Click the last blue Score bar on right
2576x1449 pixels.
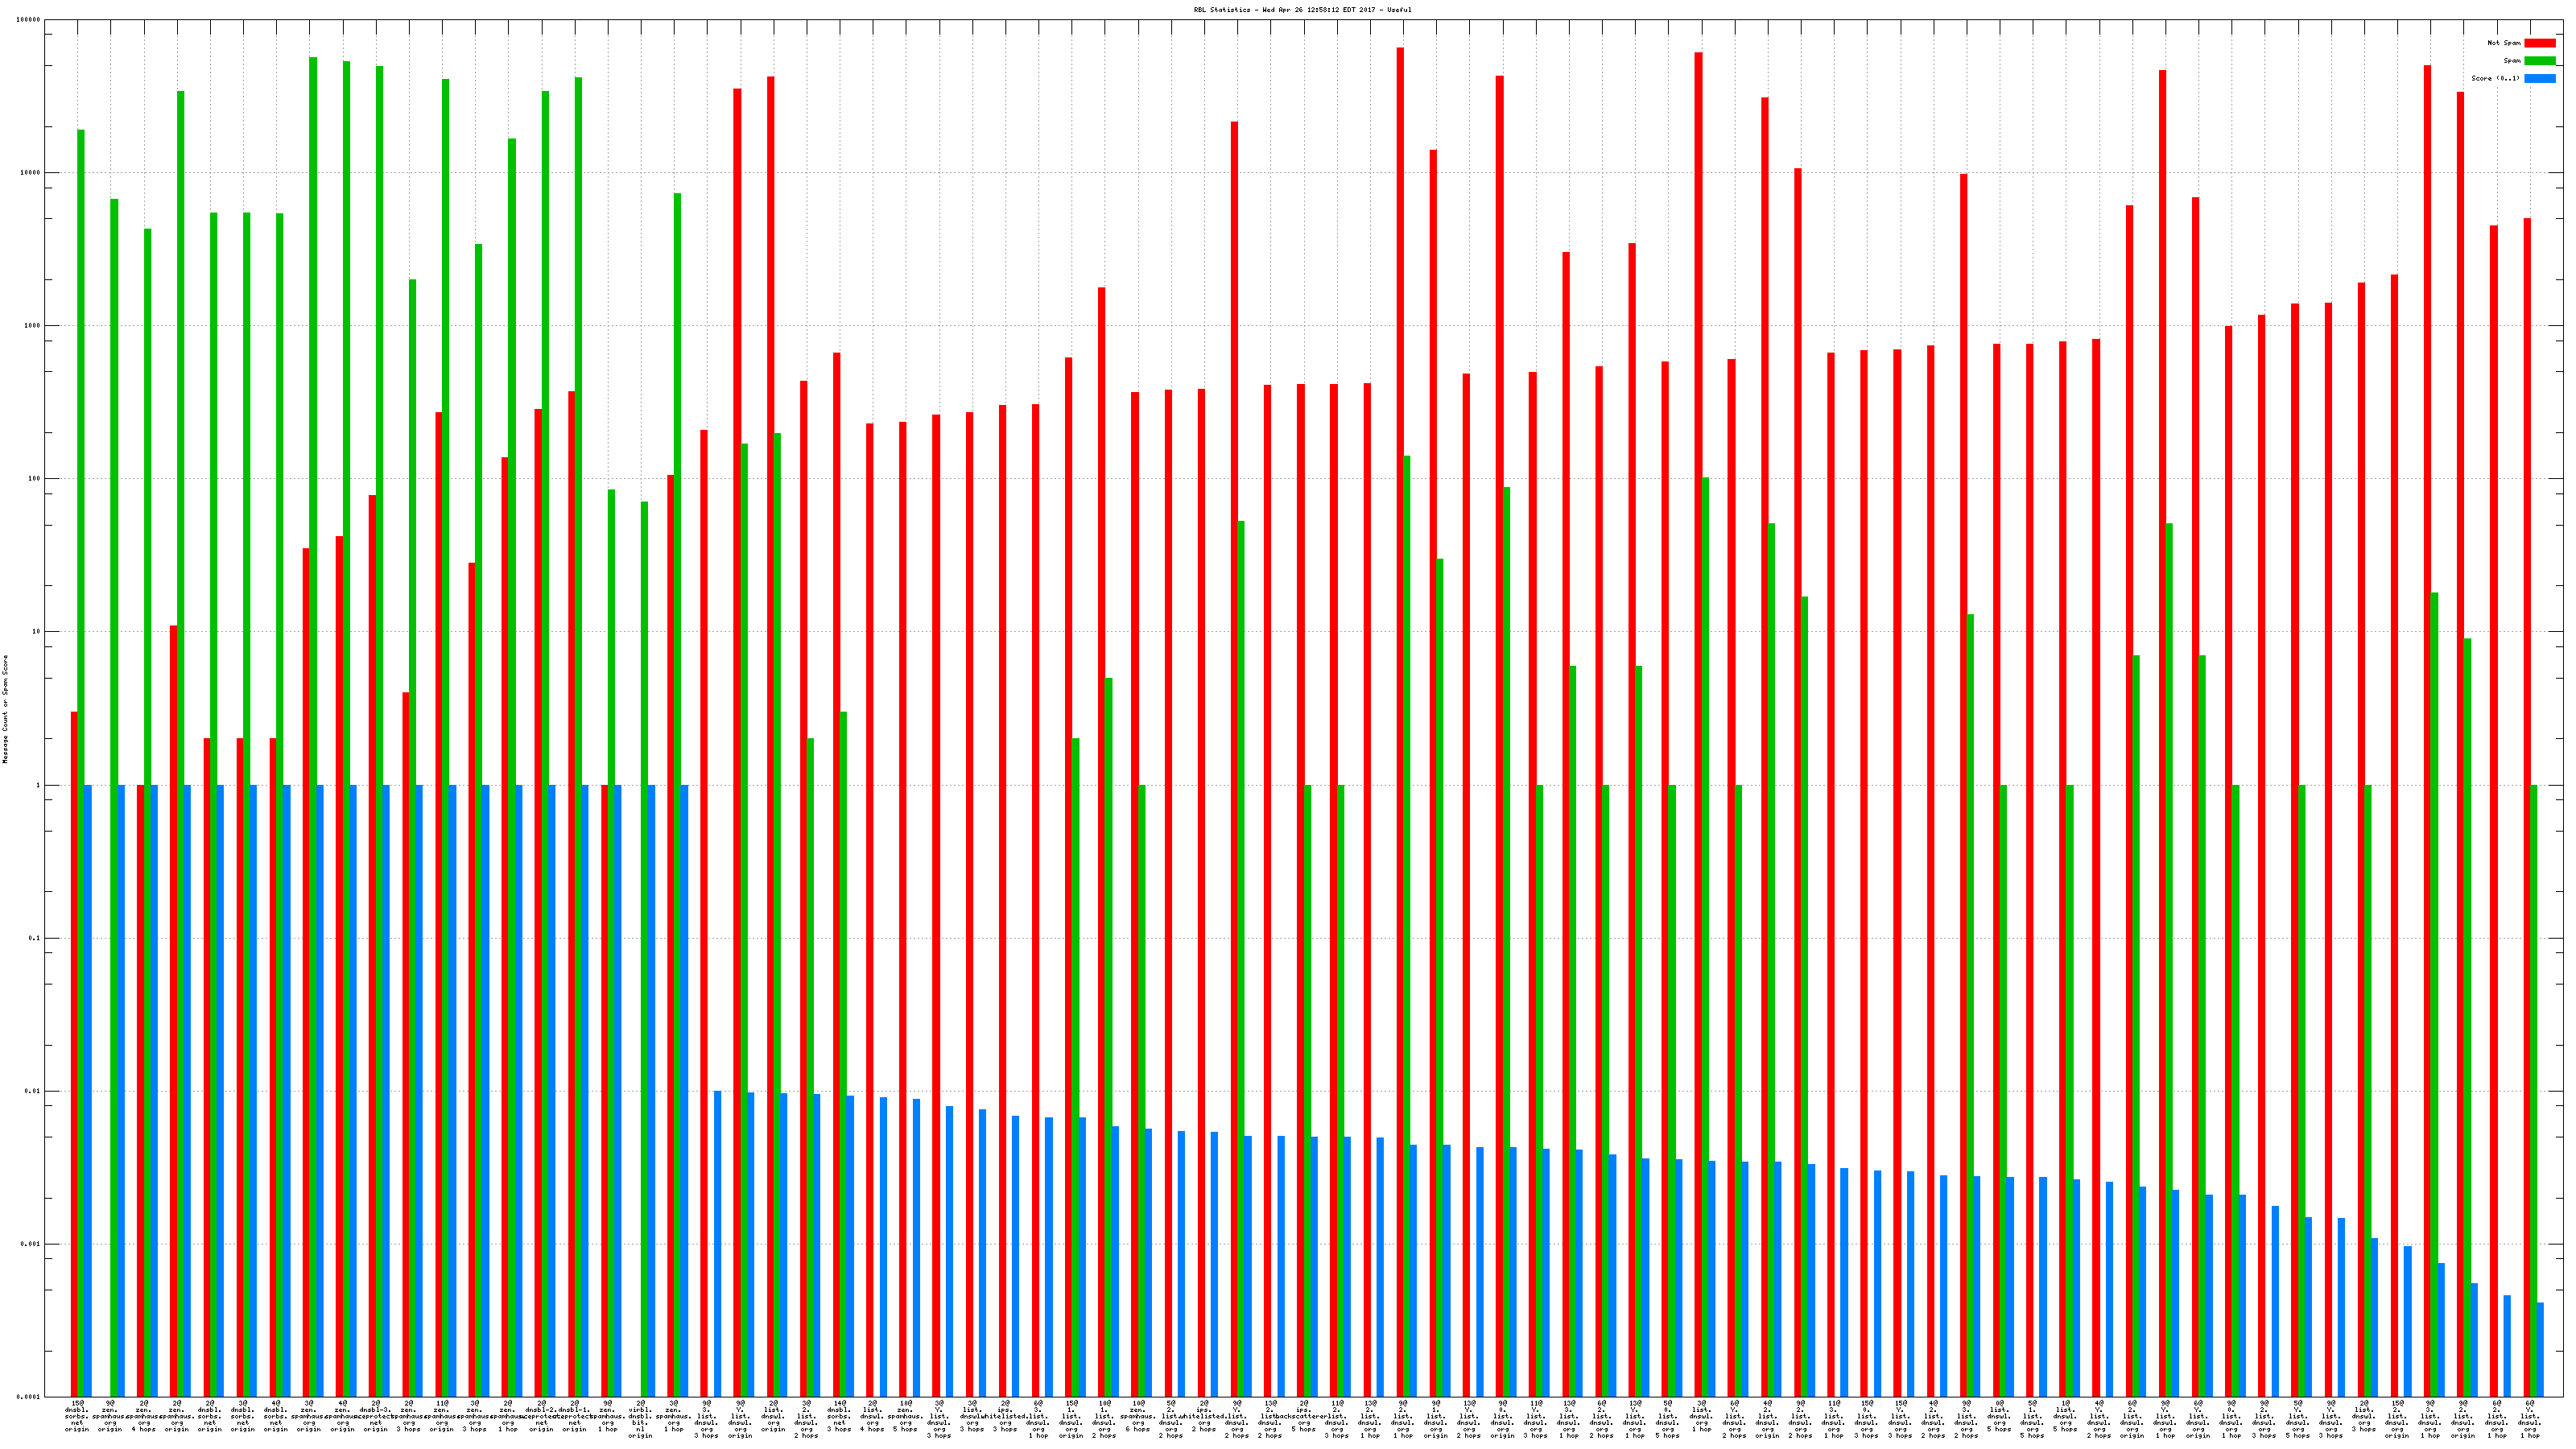[2540, 1350]
